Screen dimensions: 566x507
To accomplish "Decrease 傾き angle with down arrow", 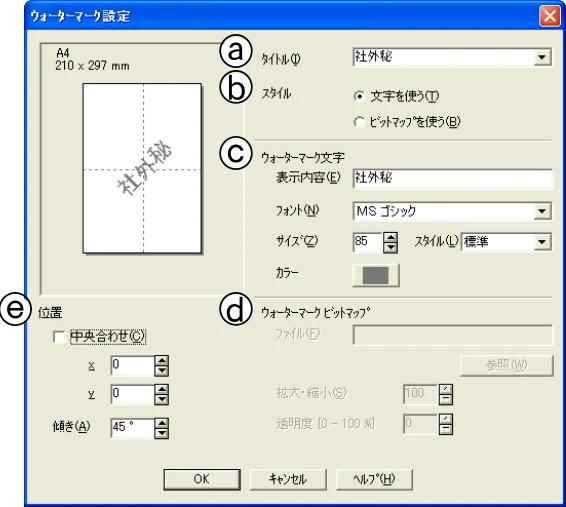I will click(161, 433).
